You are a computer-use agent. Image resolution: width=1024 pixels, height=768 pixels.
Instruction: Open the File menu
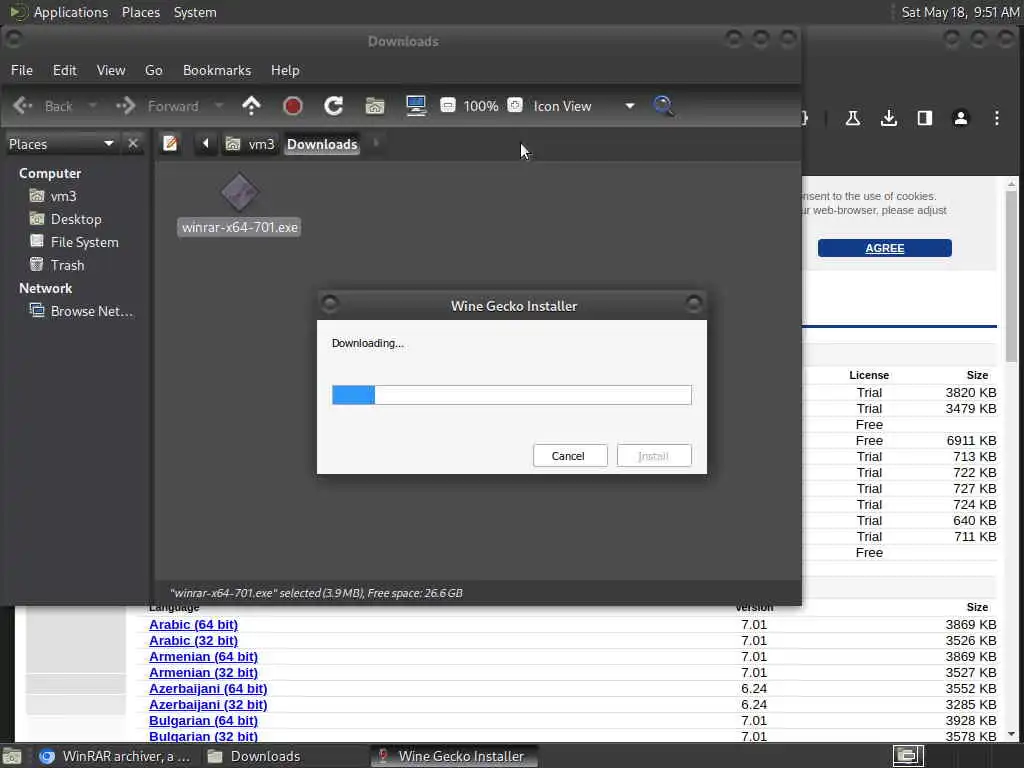pyautogui.click(x=22, y=70)
